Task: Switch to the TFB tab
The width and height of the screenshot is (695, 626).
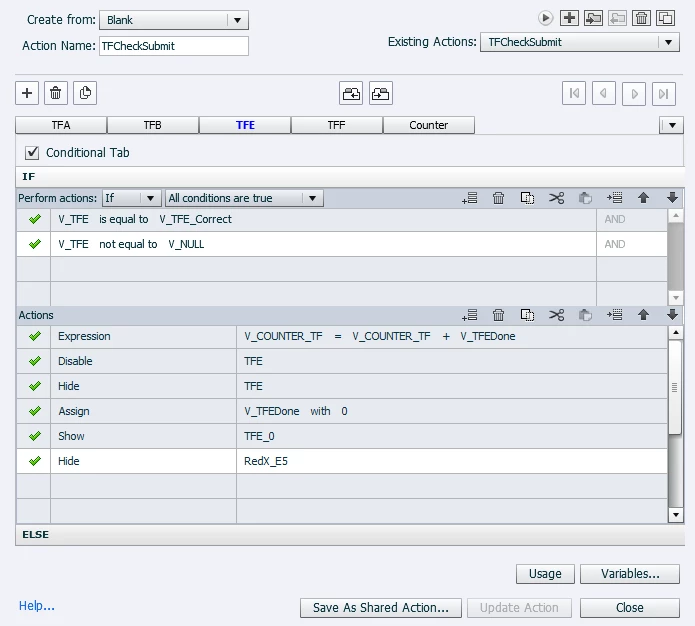Action: [x=152, y=125]
